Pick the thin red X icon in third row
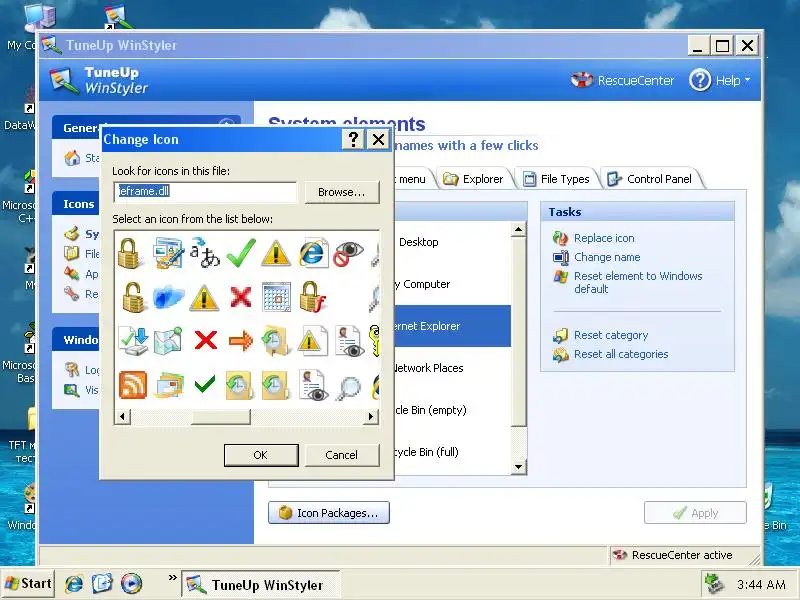 206,340
